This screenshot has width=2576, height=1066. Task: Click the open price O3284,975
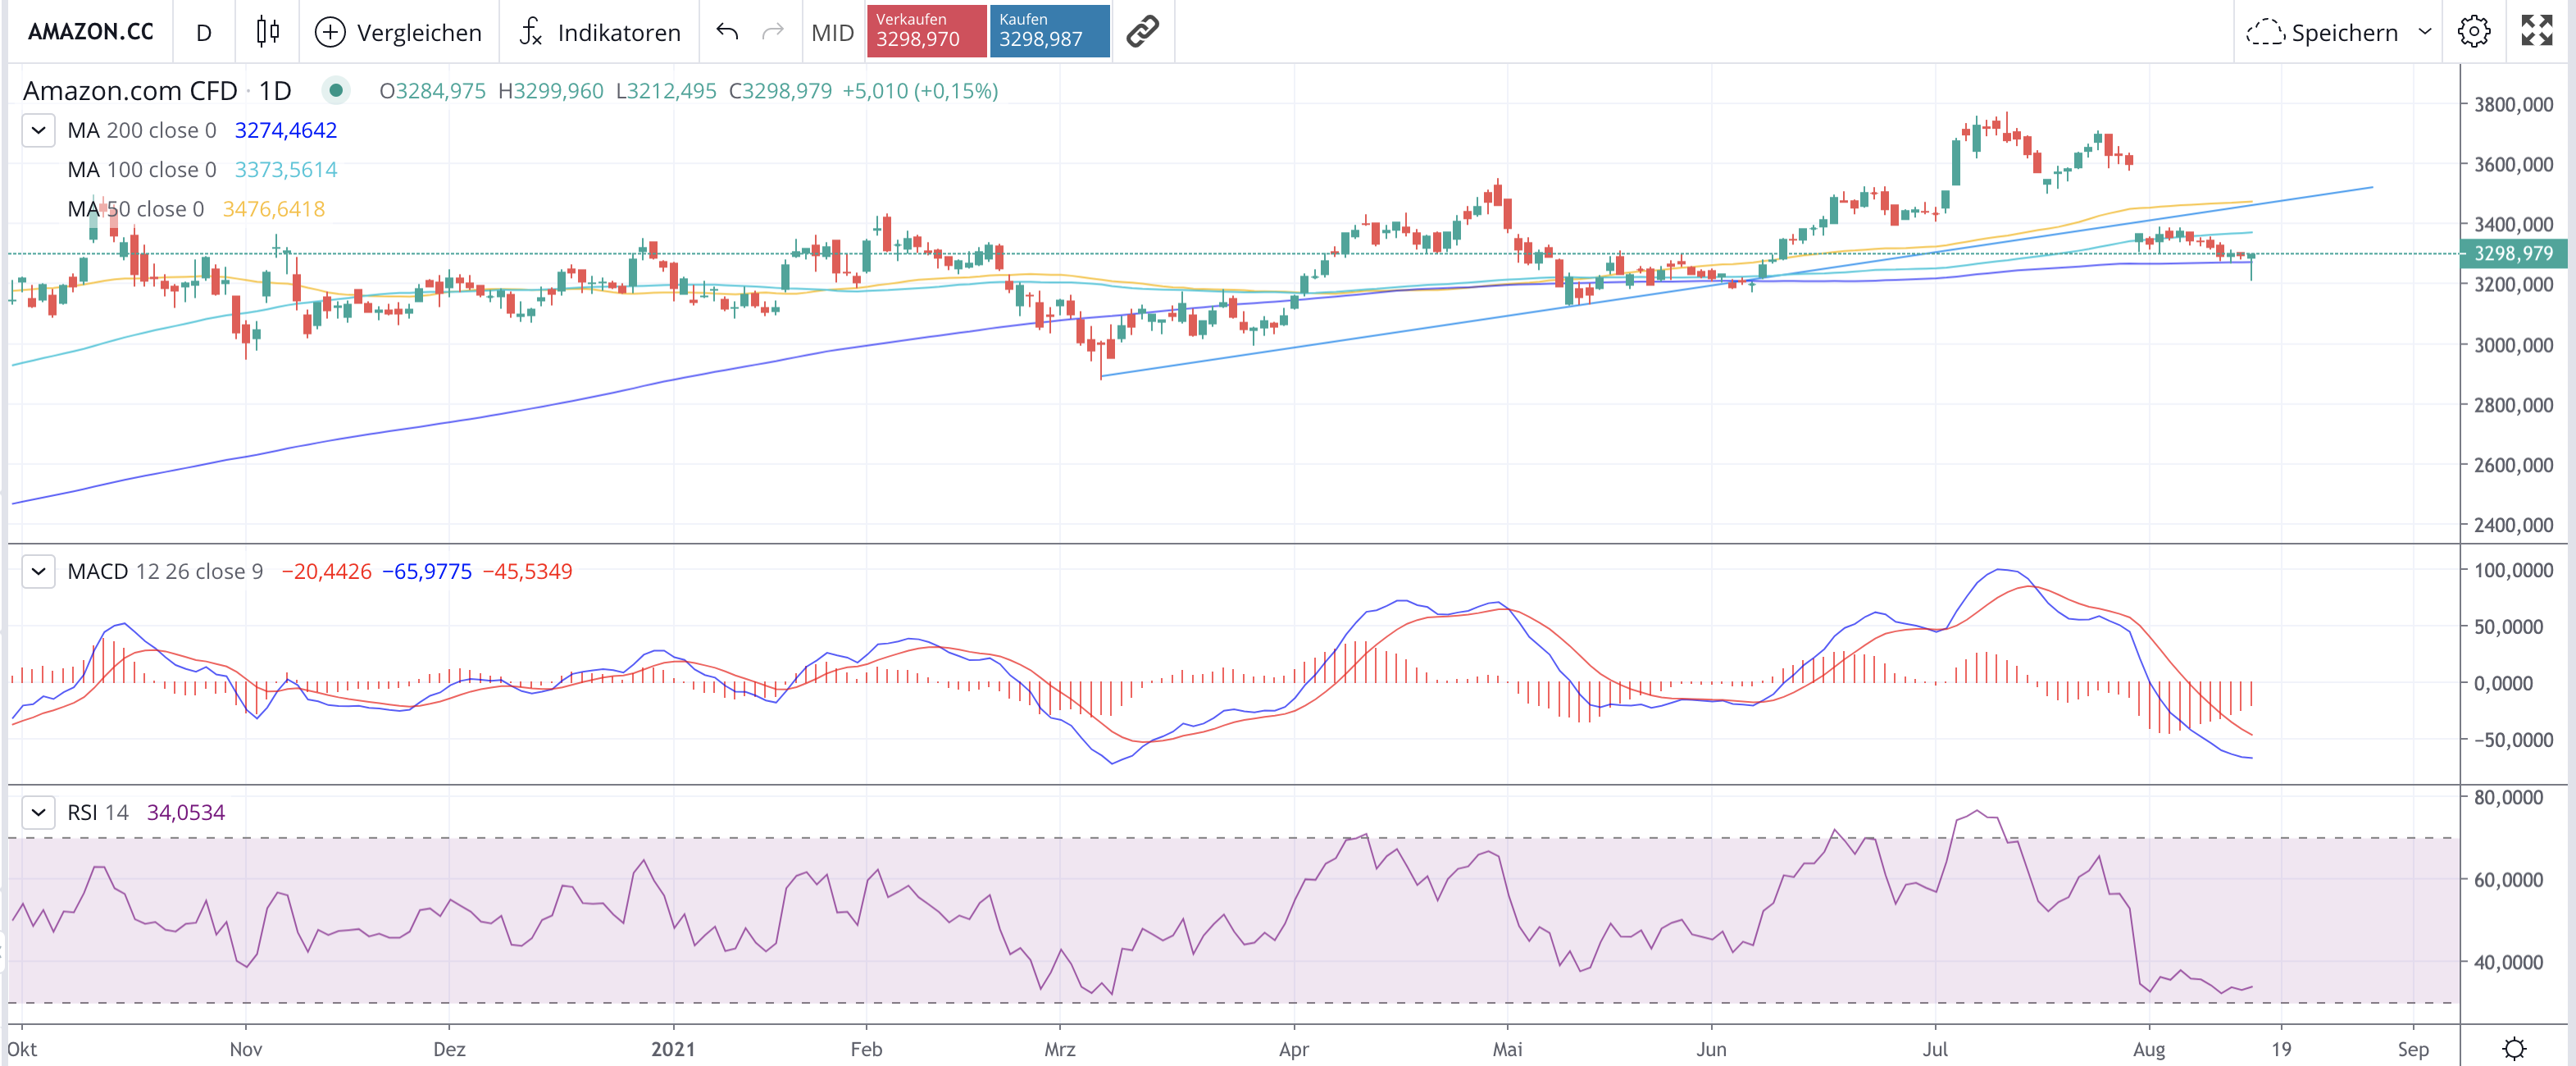coord(433,91)
